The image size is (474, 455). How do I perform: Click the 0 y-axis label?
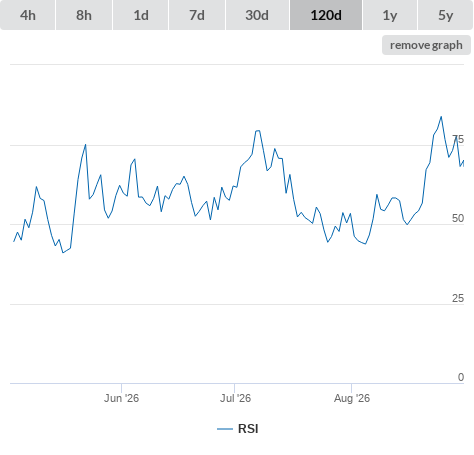pos(461,377)
